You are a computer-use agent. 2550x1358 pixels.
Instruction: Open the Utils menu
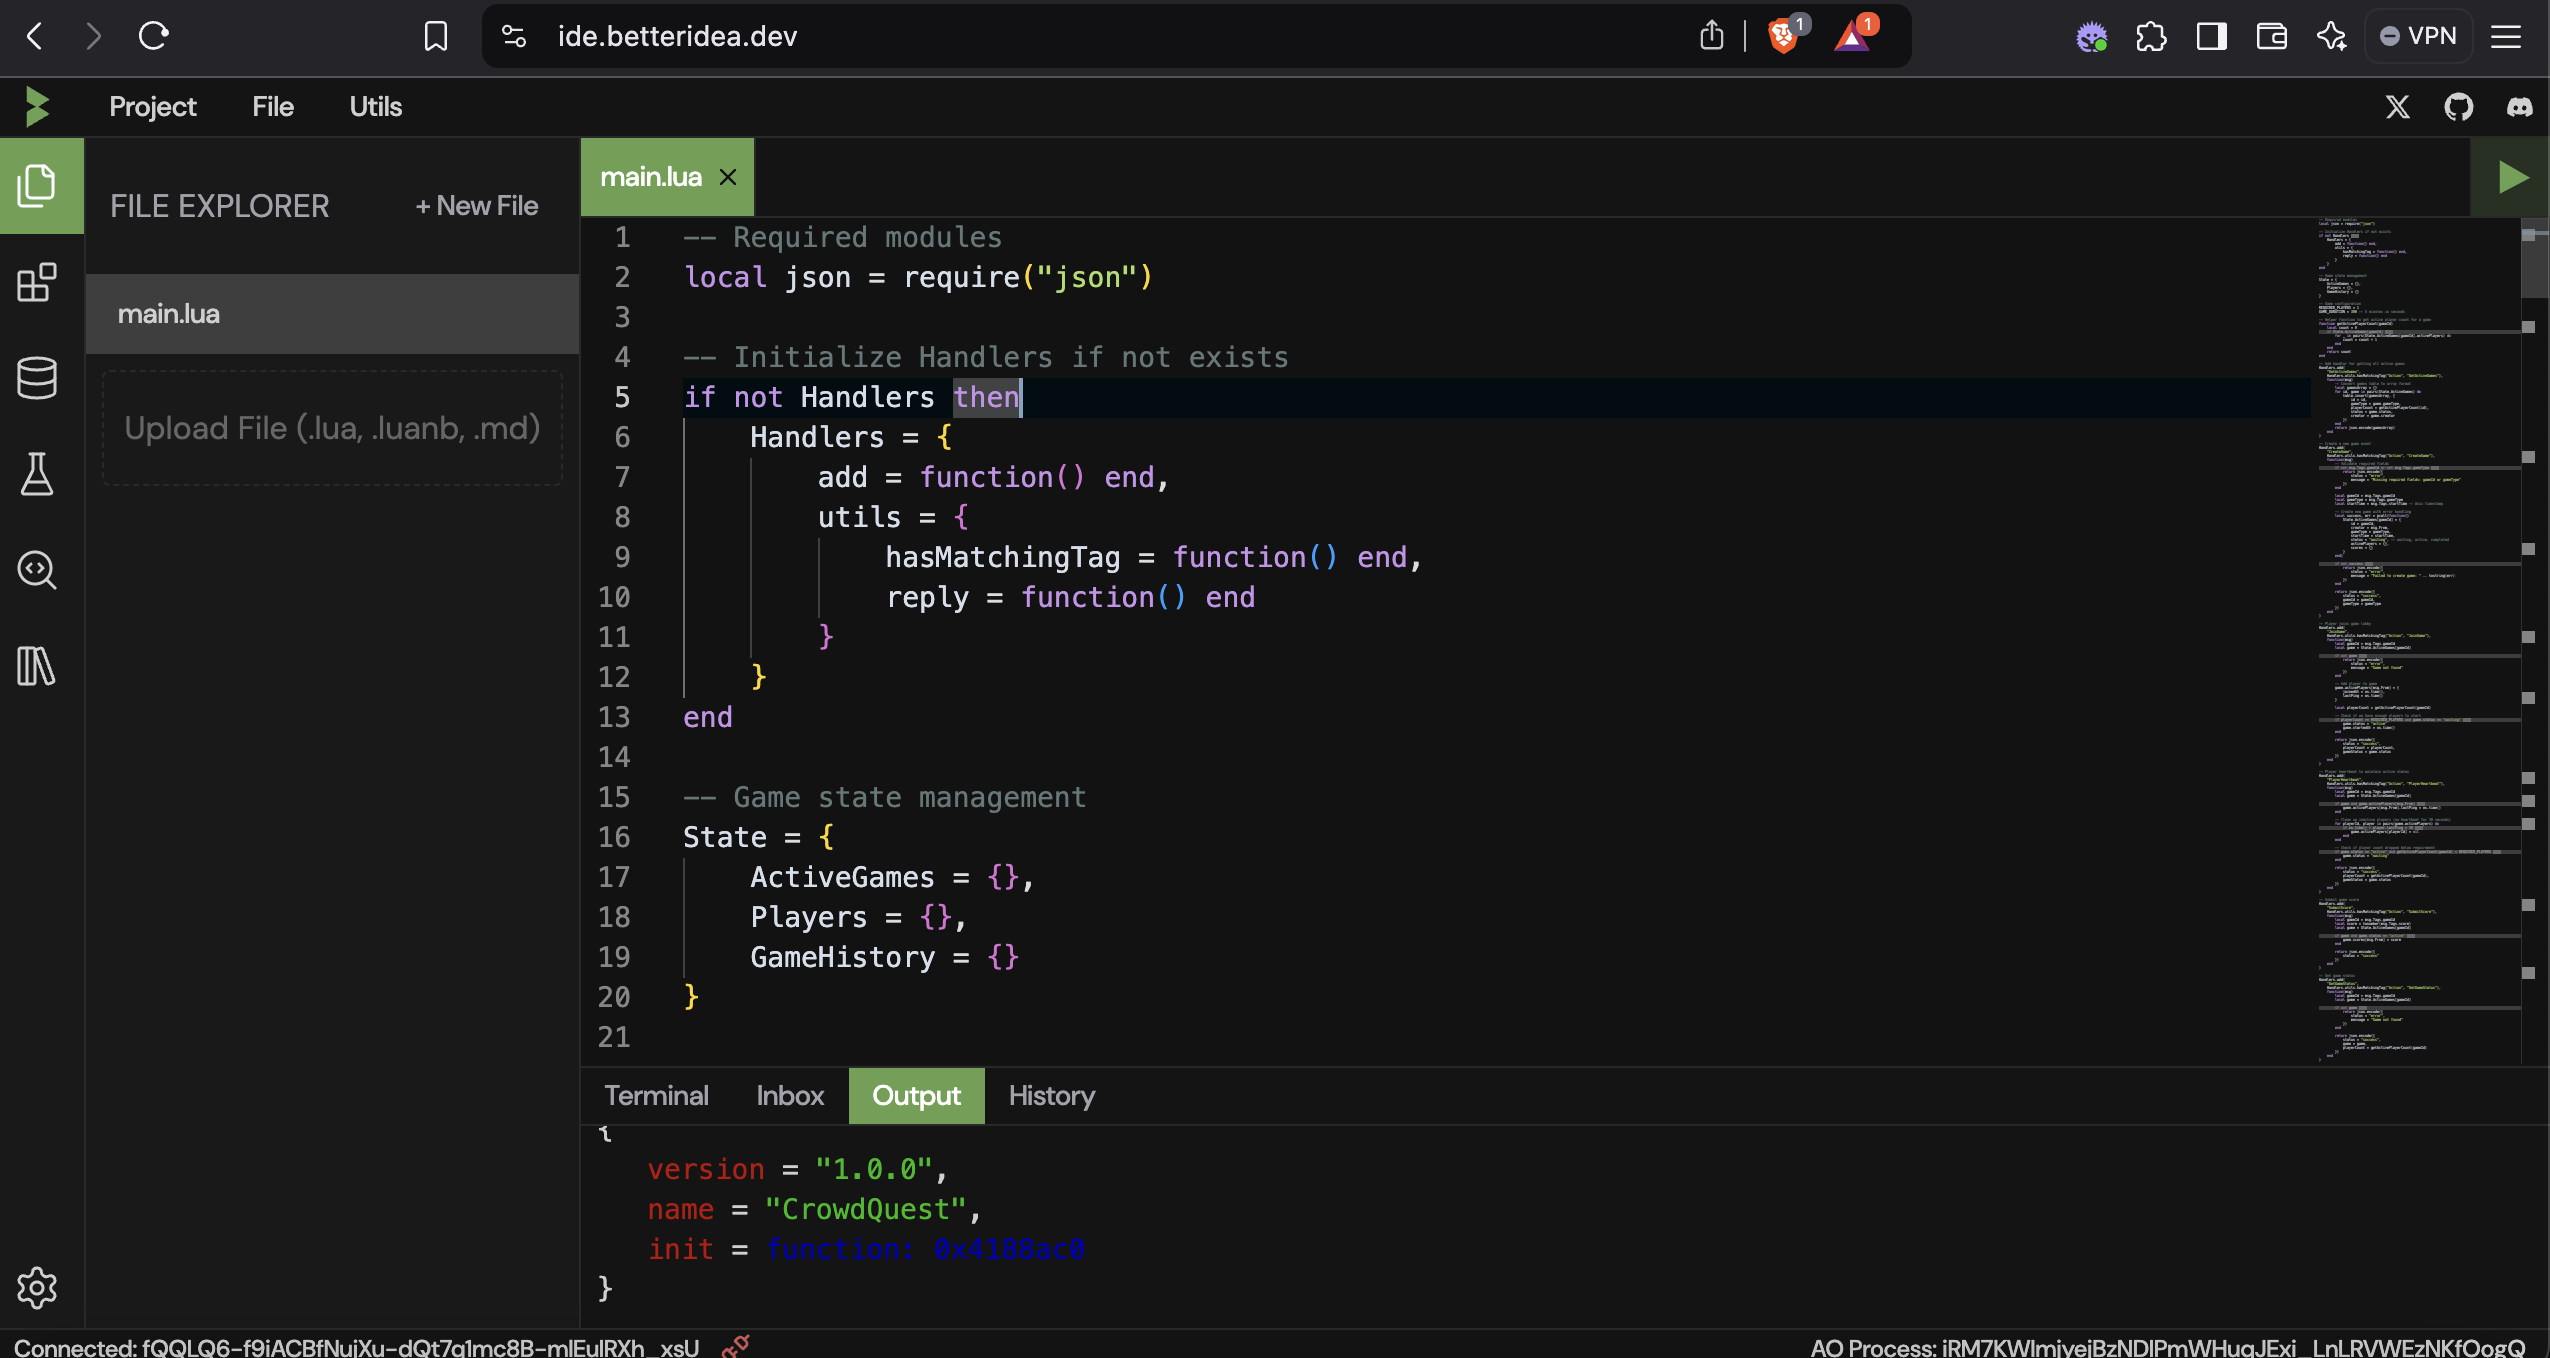point(375,107)
